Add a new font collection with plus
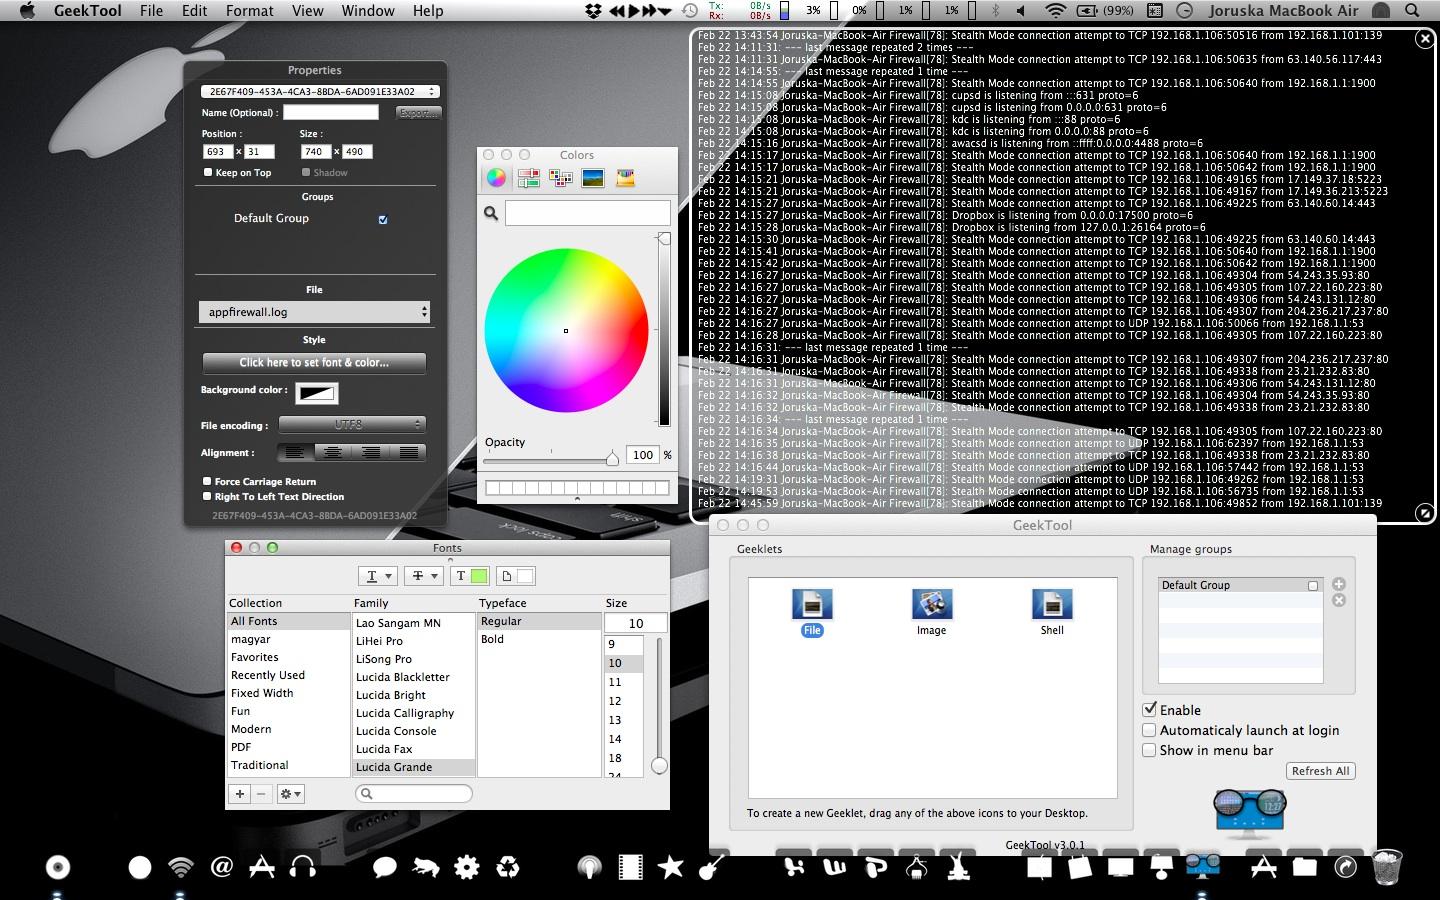 (x=240, y=793)
